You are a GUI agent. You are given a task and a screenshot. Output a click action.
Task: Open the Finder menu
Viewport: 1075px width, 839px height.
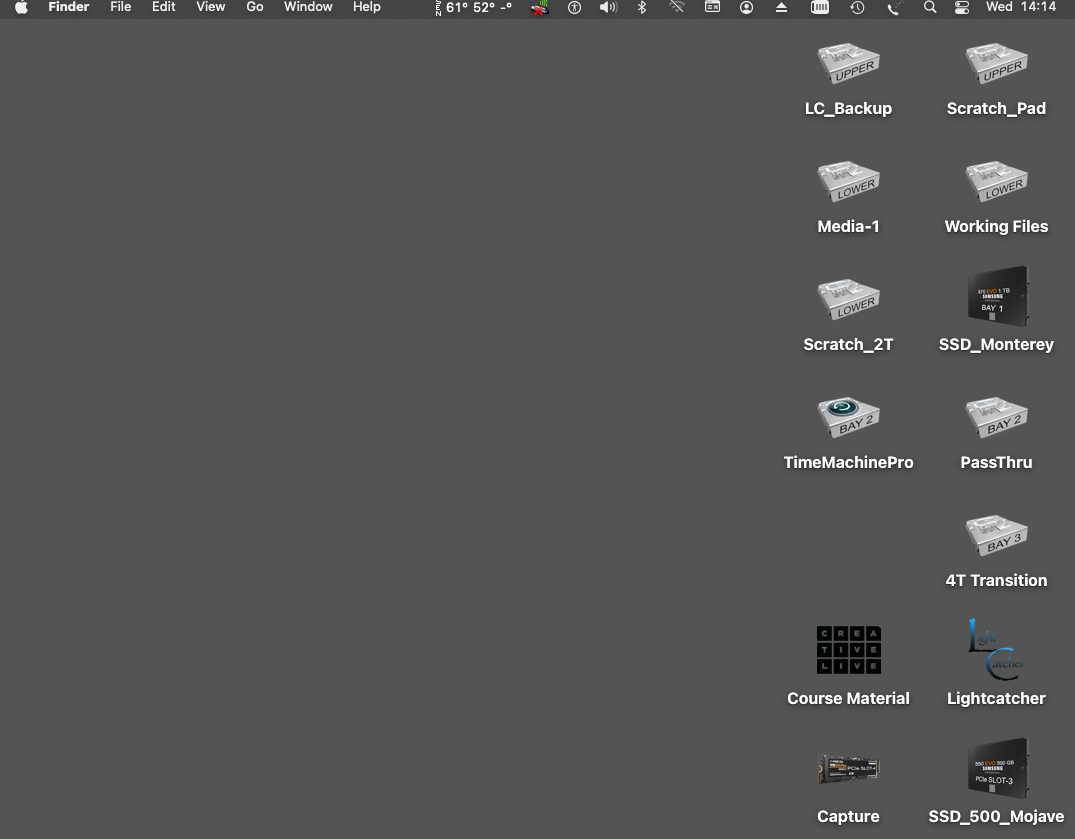click(x=69, y=7)
